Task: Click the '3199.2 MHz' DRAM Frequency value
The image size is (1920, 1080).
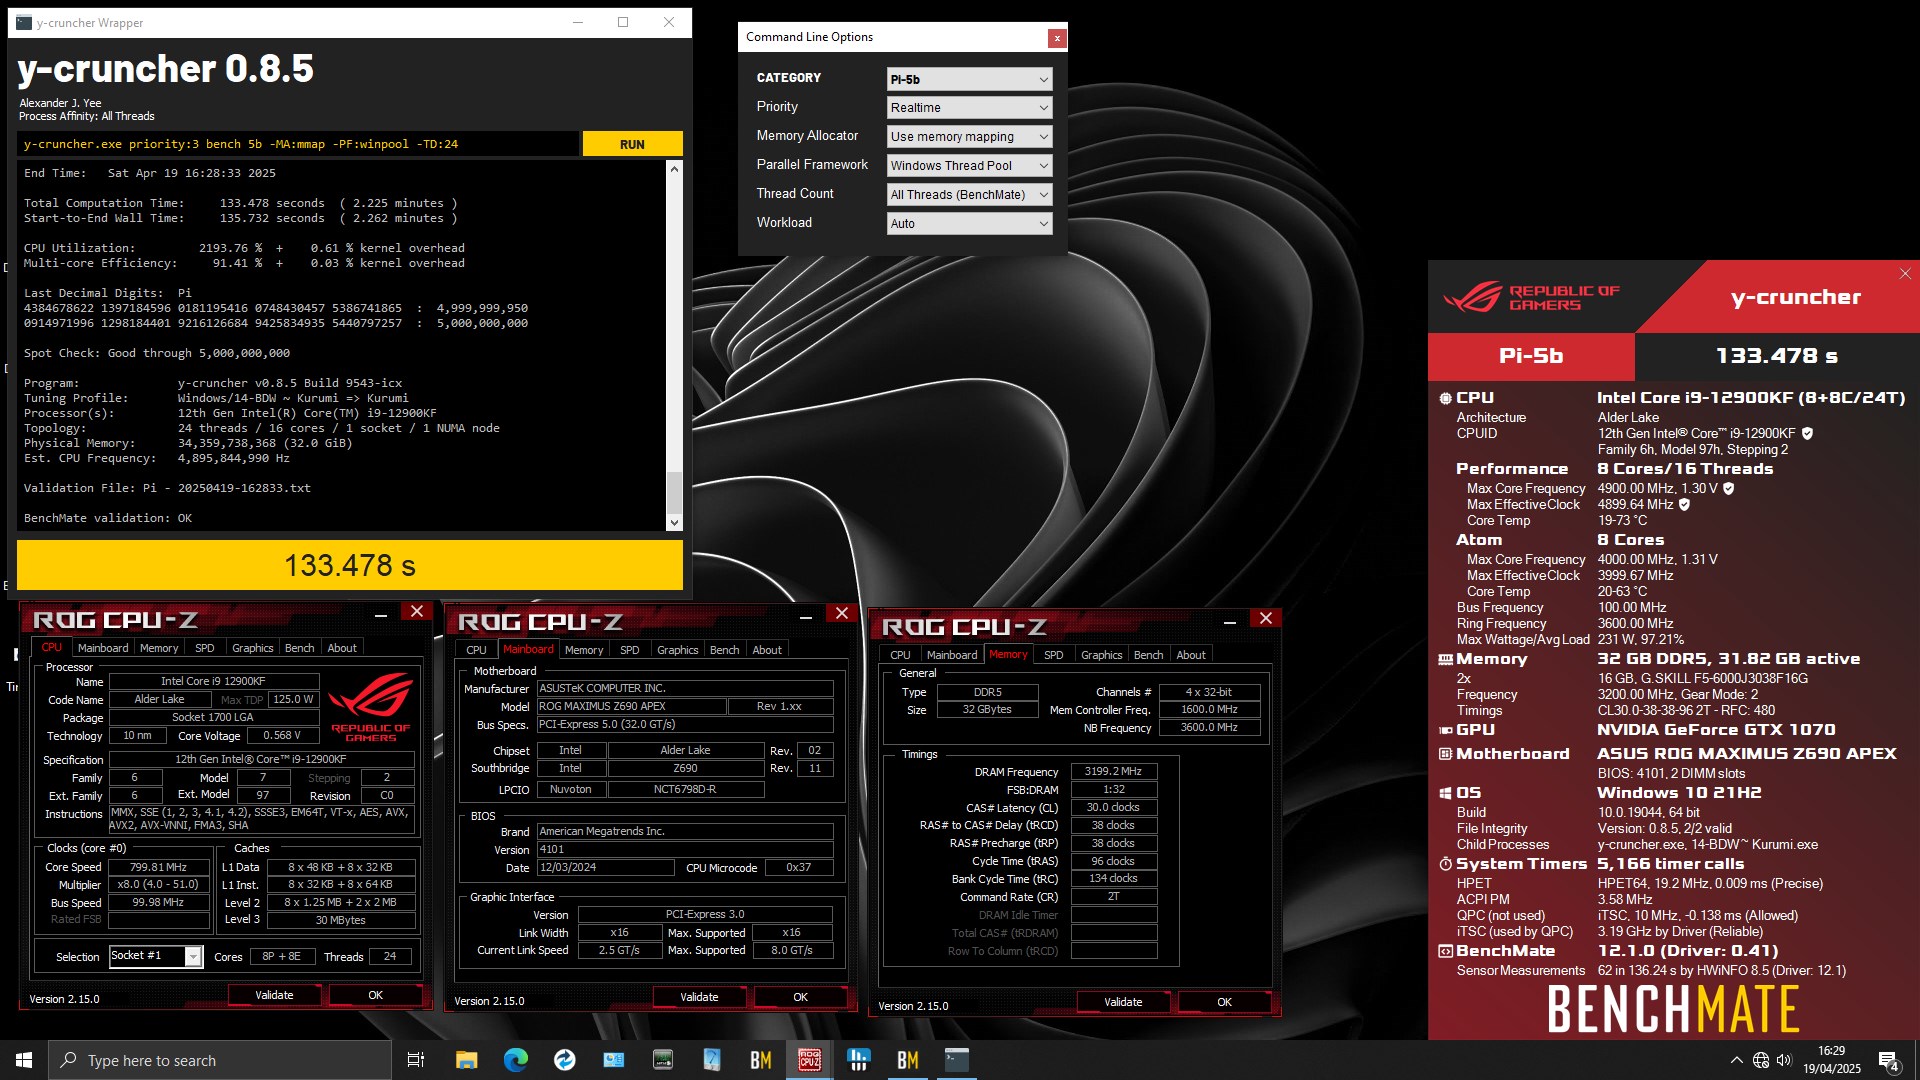Action: (1113, 771)
